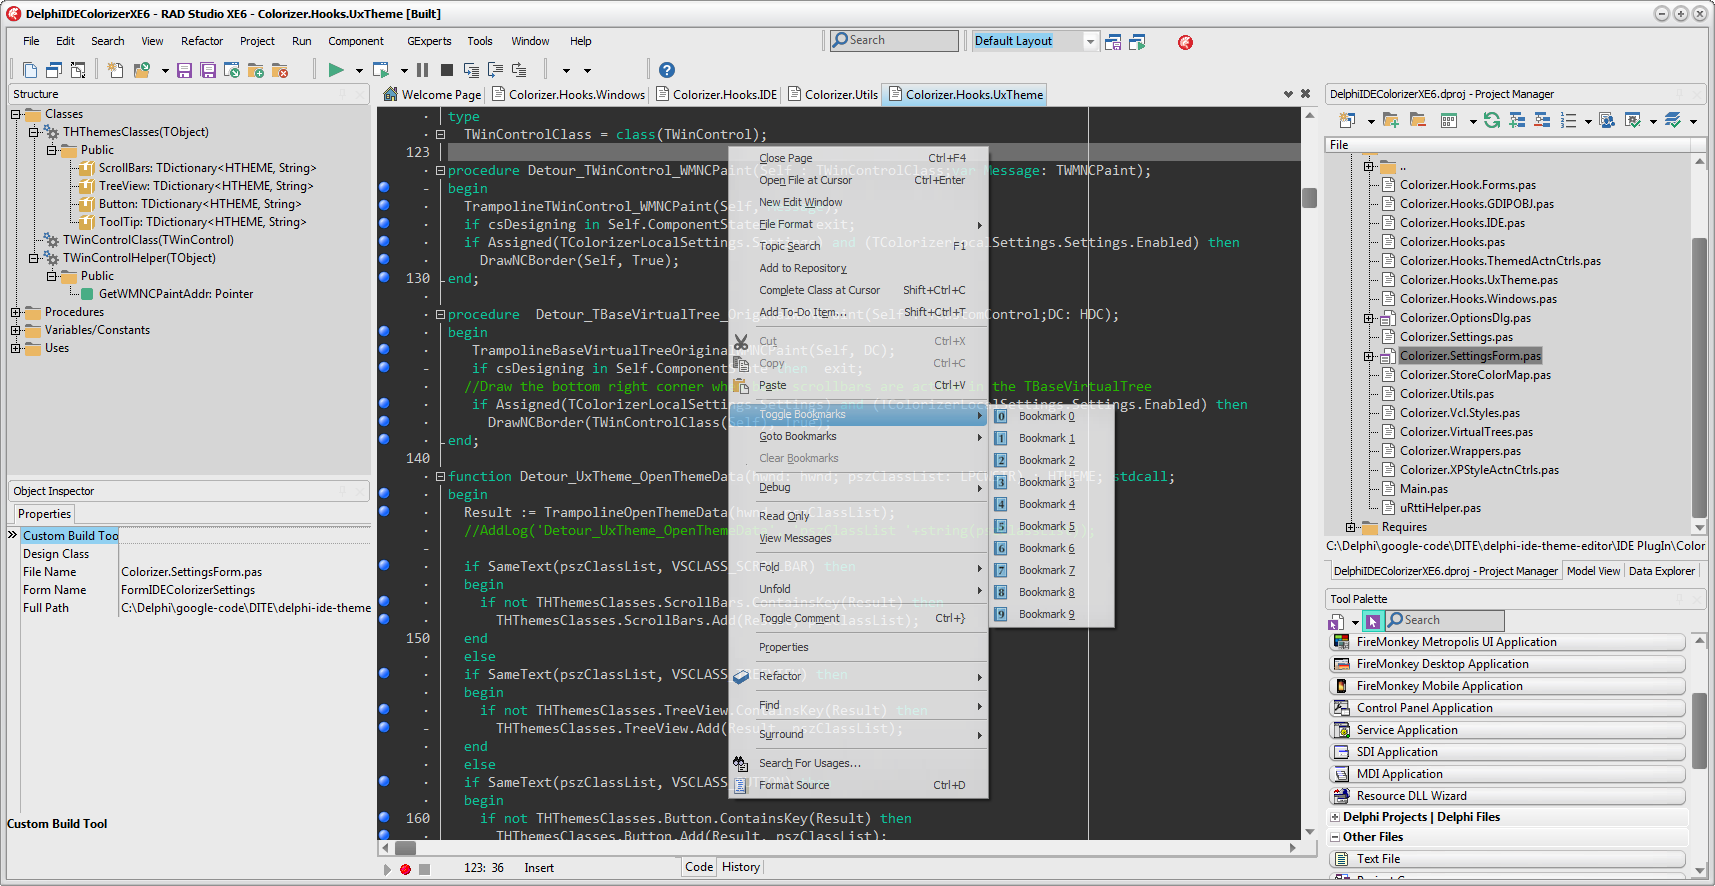Open the GExperts menu

(x=429, y=41)
